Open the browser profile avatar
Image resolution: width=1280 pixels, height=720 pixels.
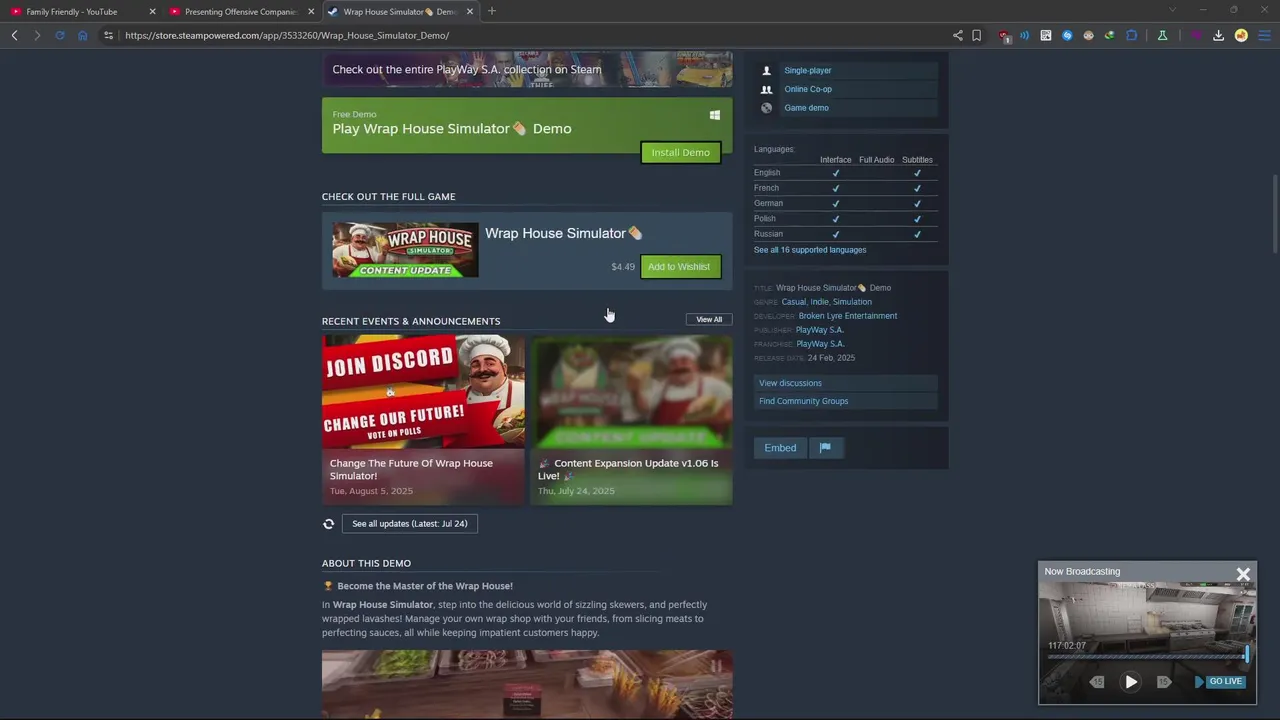pos(1241,35)
